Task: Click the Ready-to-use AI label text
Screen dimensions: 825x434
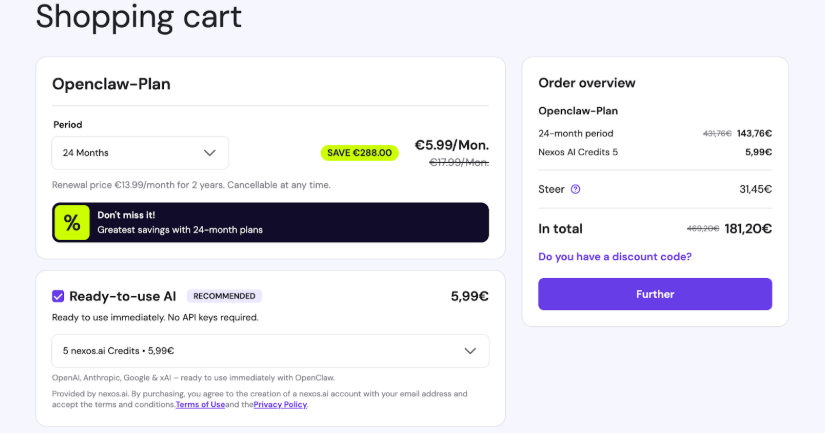Action: (122, 296)
